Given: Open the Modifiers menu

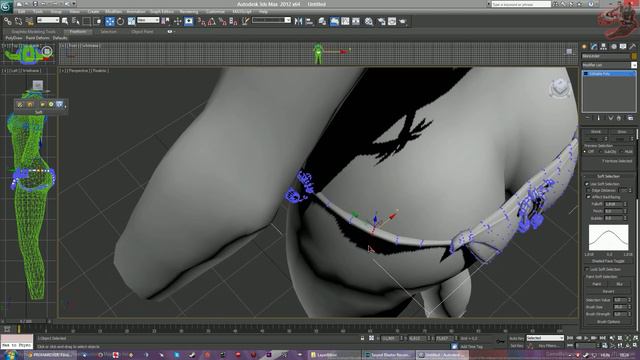Looking at the screenshot, I should click(113, 11).
